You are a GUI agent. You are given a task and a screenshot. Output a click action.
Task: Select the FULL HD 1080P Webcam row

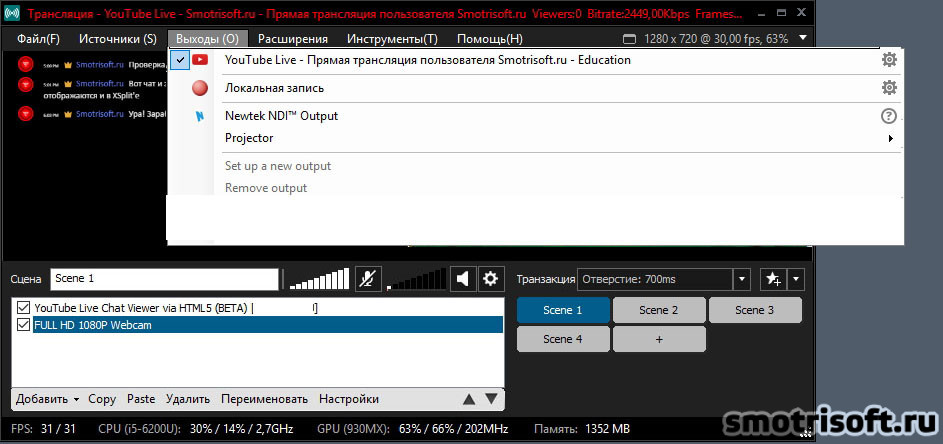[x=268, y=325]
